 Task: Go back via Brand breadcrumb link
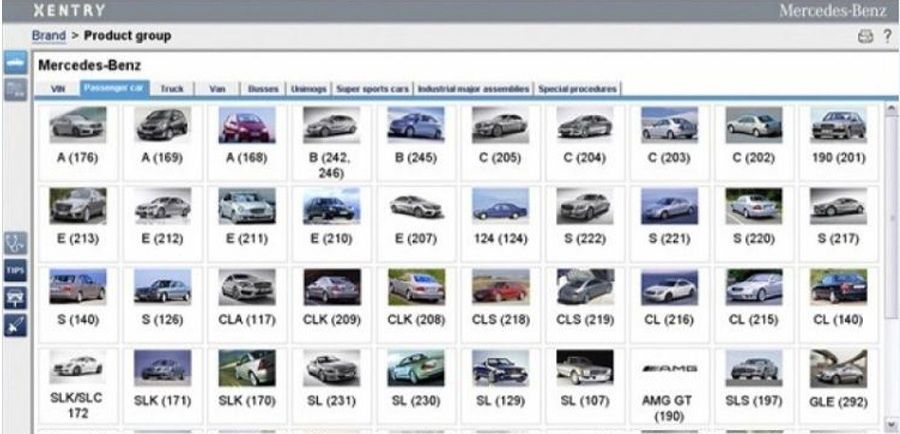tap(49, 36)
